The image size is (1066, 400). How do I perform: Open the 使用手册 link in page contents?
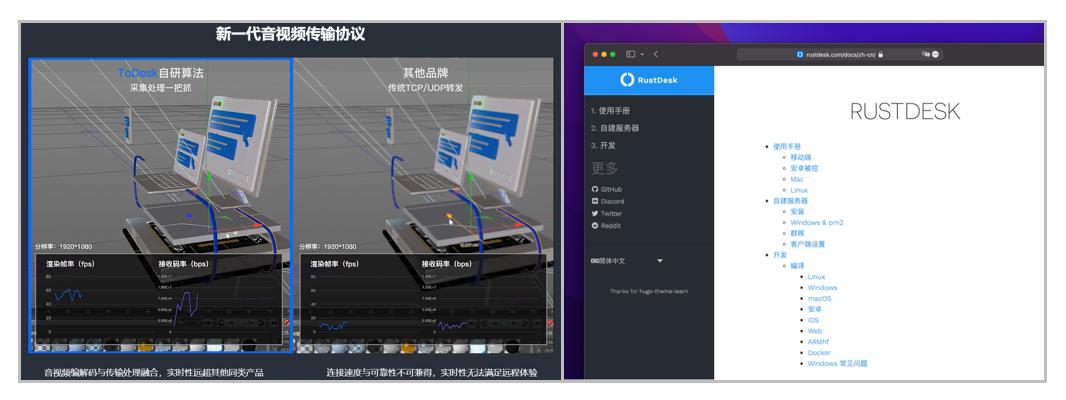click(787, 146)
